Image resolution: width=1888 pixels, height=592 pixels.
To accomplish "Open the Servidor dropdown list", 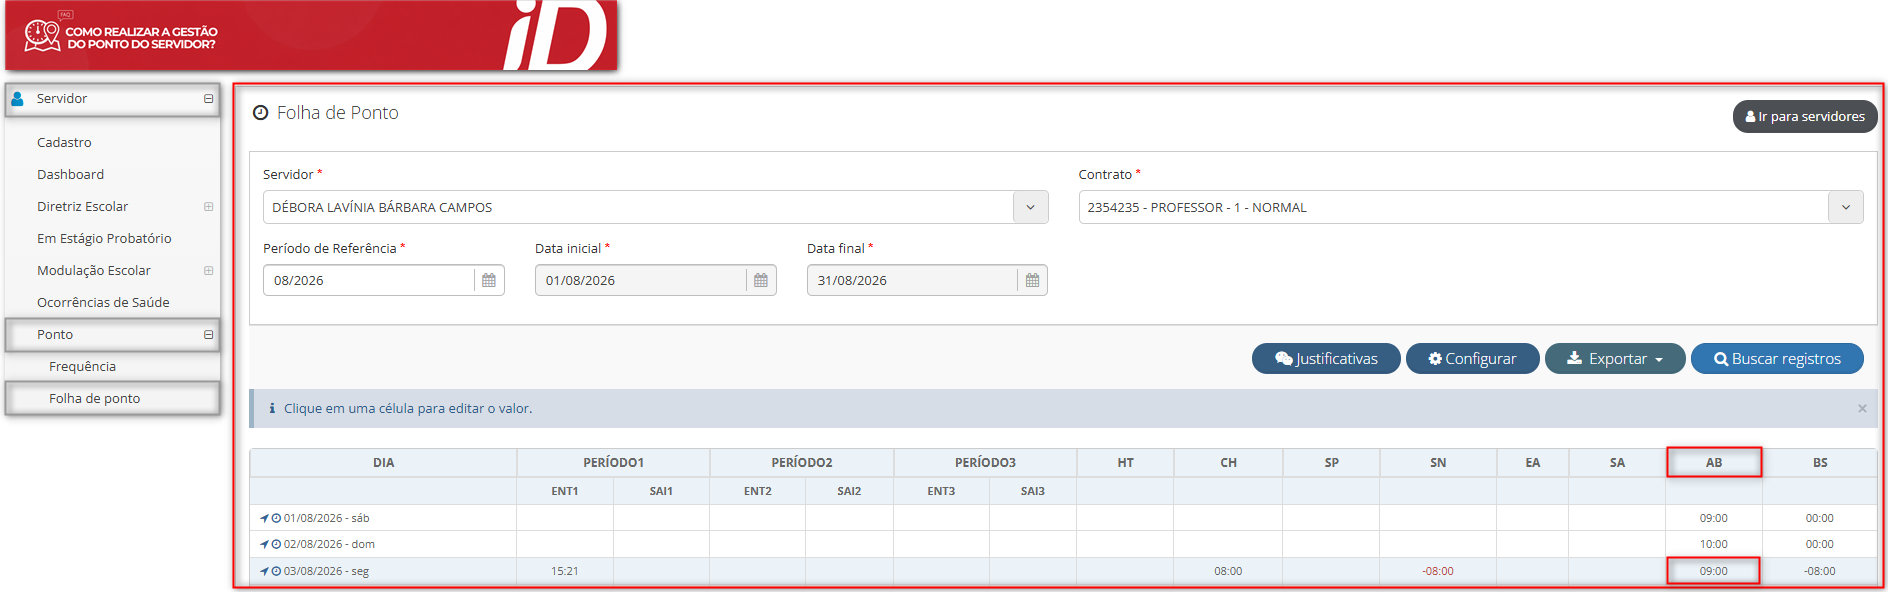I will coord(1030,207).
